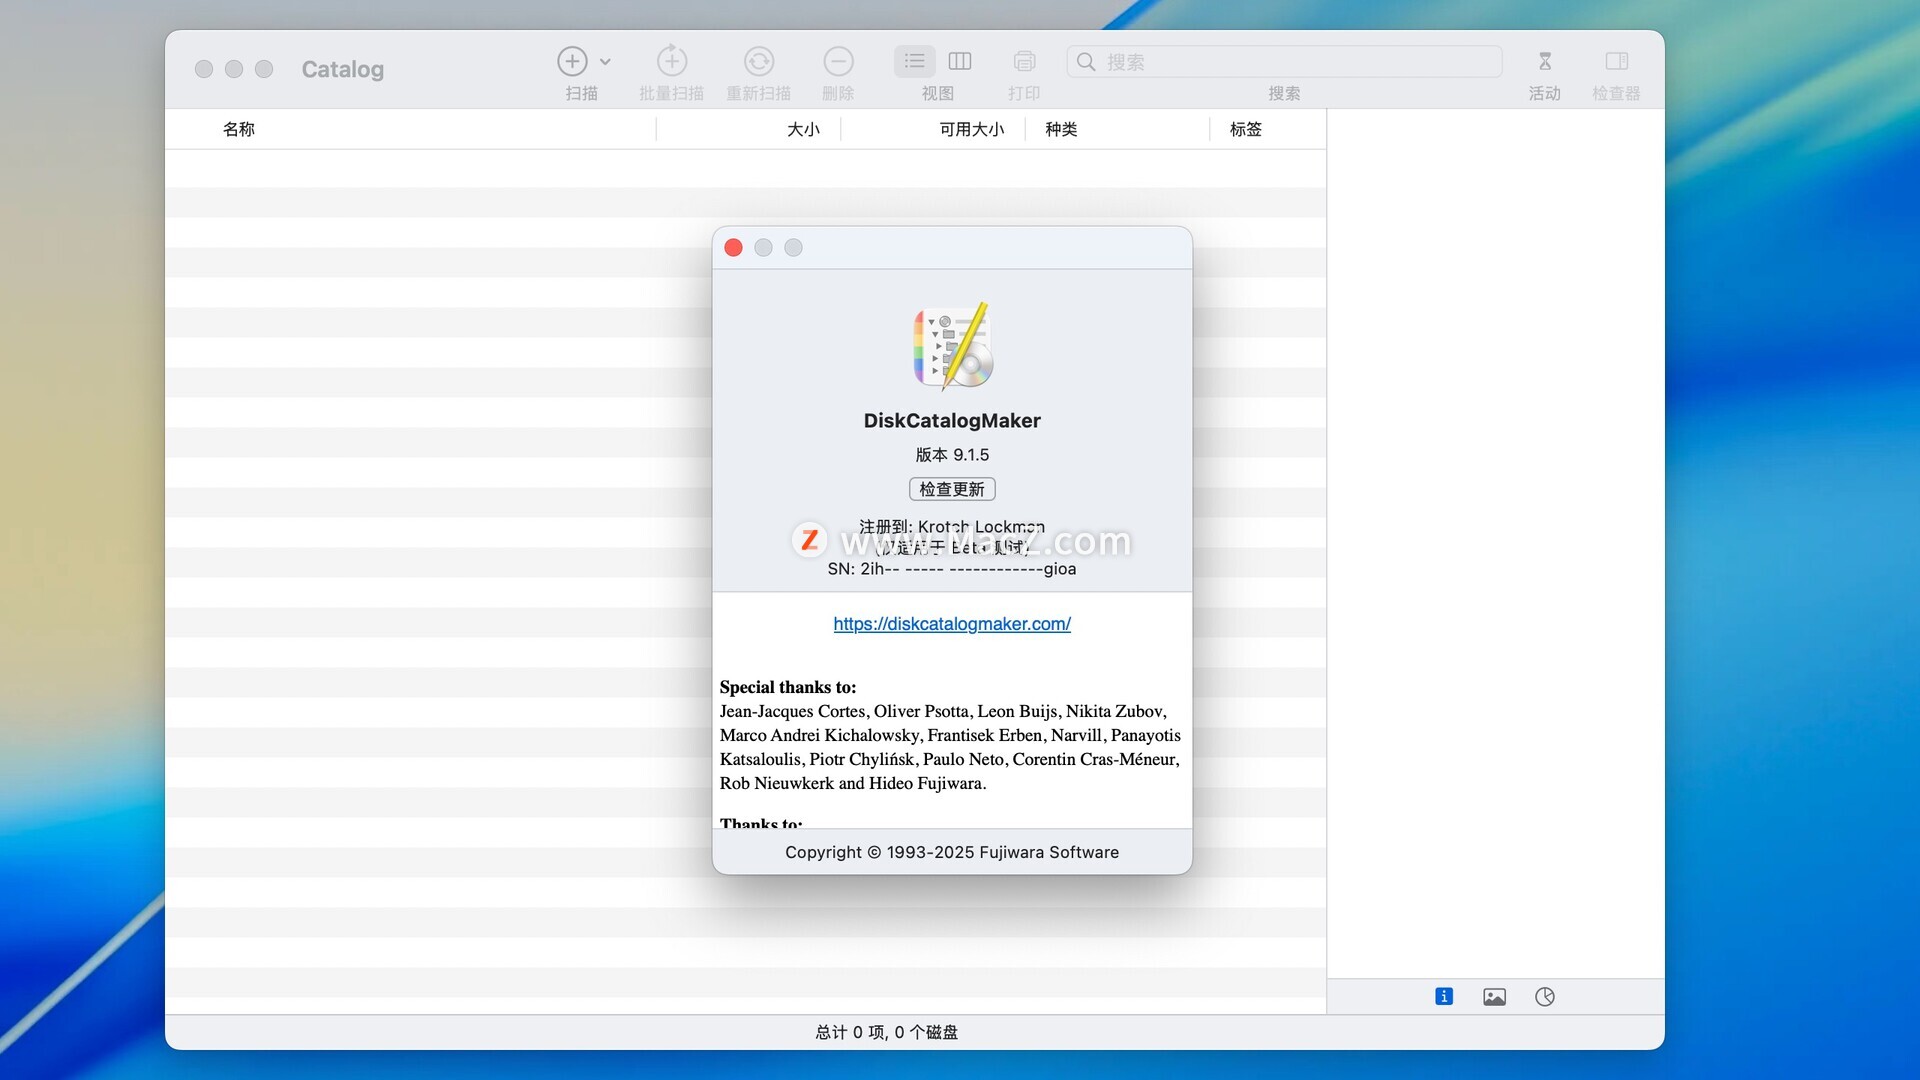Sort by the 名称 column header
Viewport: 1920px width, 1080px height.
pos(239,129)
